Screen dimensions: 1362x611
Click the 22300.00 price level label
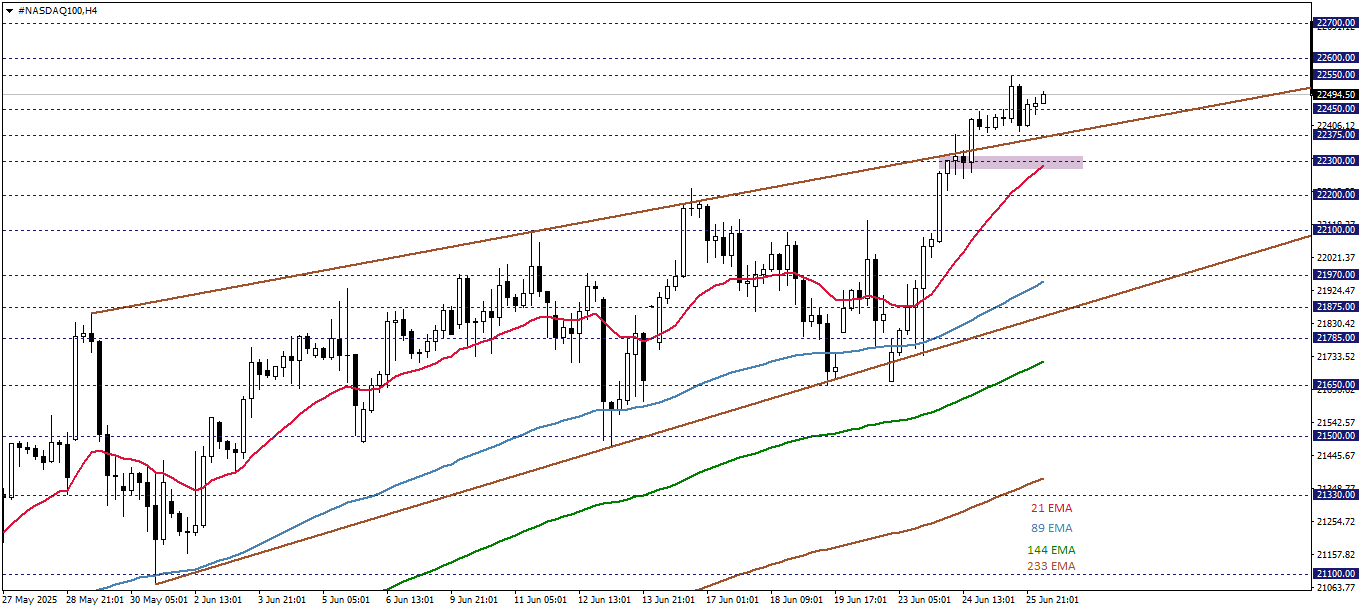point(1336,161)
